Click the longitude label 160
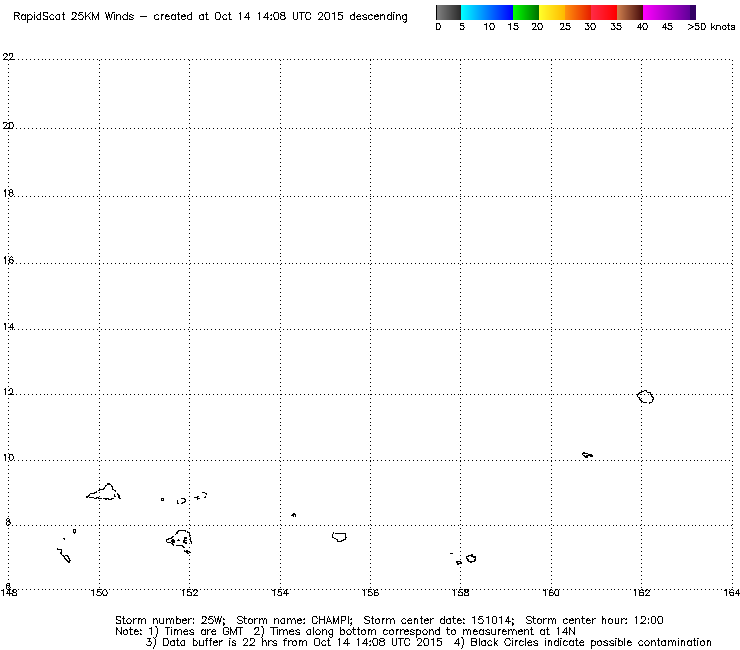Viewport: 740px width, 650px height. click(551, 592)
